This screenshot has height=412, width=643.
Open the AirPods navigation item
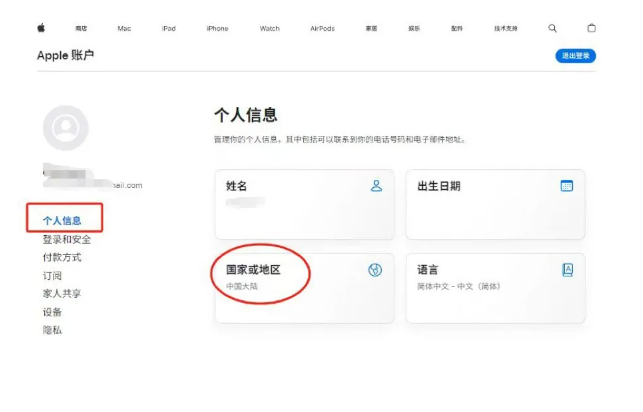[x=322, y=28]
